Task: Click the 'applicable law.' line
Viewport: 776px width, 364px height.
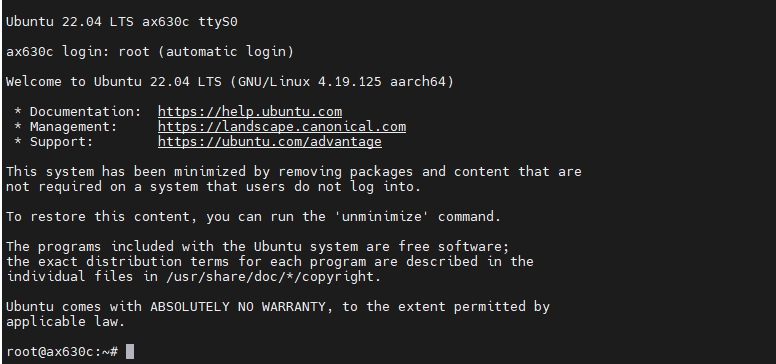Action: pos(65,321)
